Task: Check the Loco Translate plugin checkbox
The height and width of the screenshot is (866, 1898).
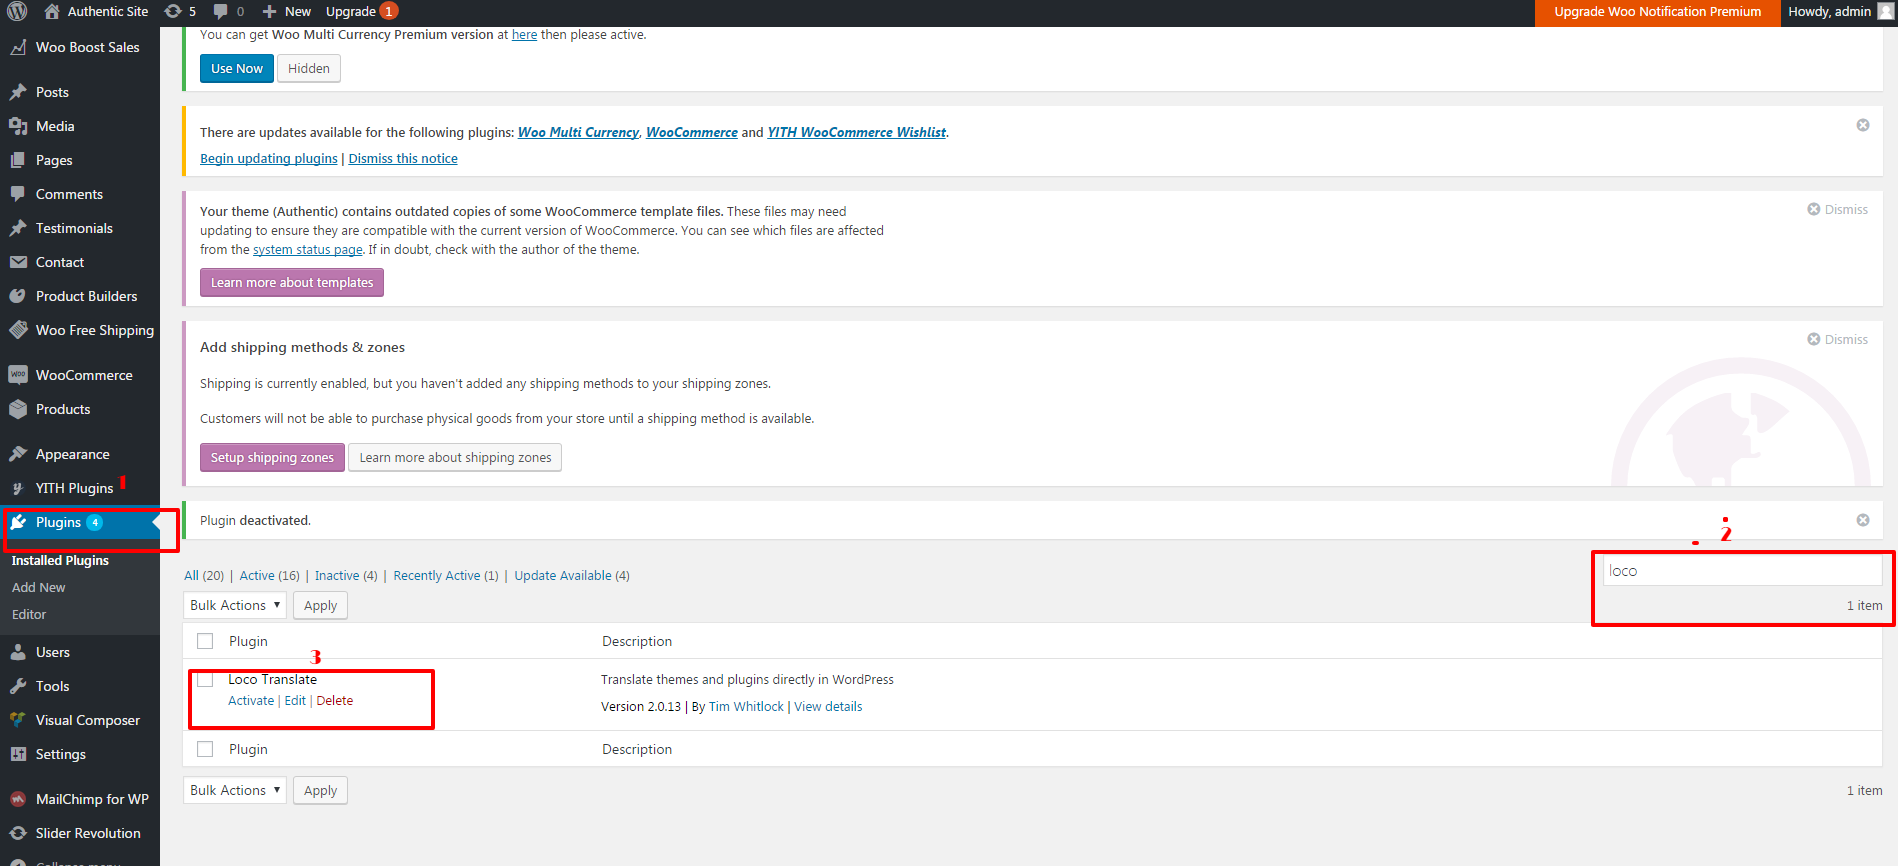Action: click(x=205, y=680)
